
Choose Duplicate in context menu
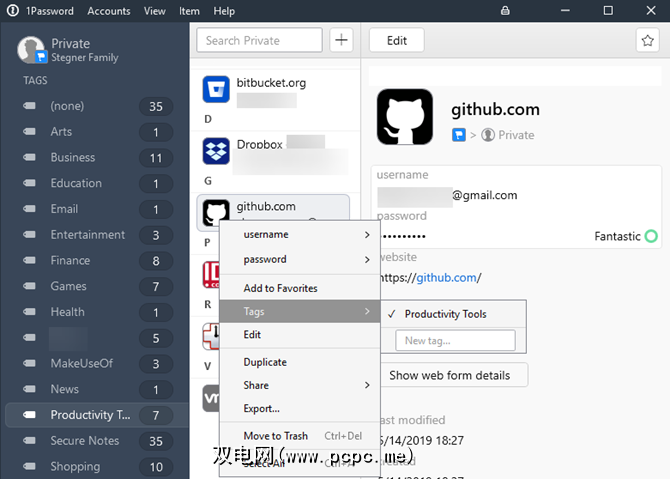300,362
